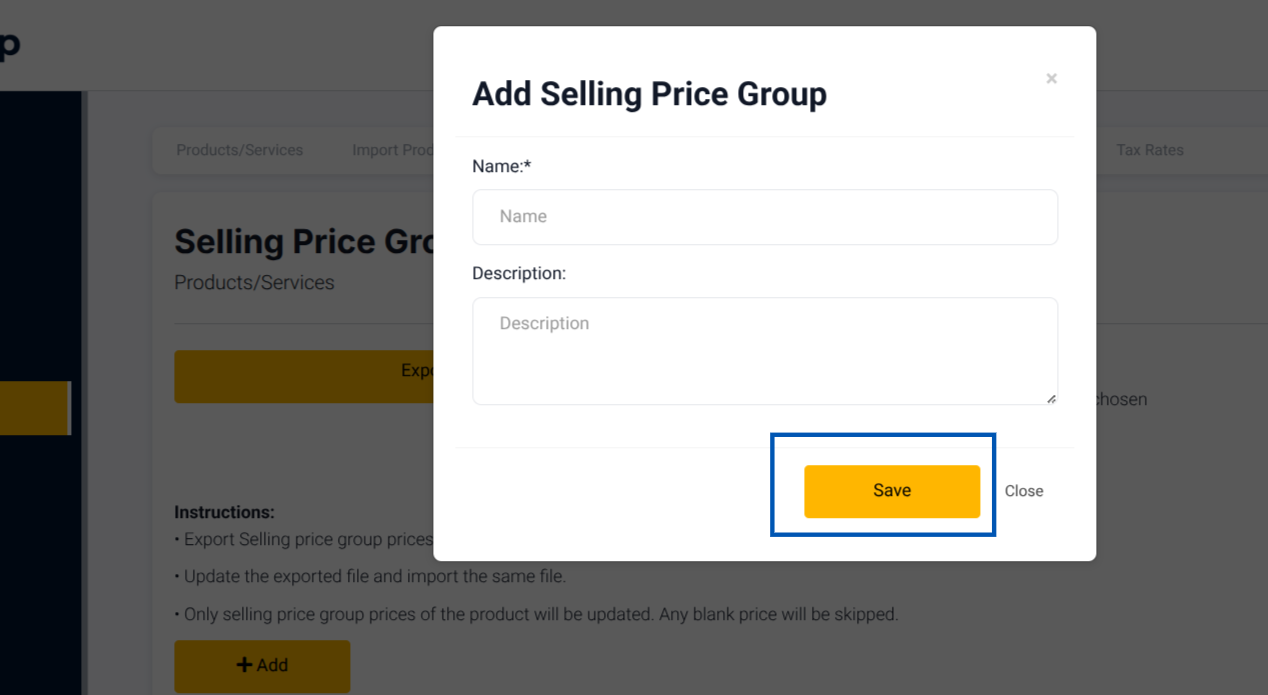Go to the Tax Rates tab

coord(1150,150)
